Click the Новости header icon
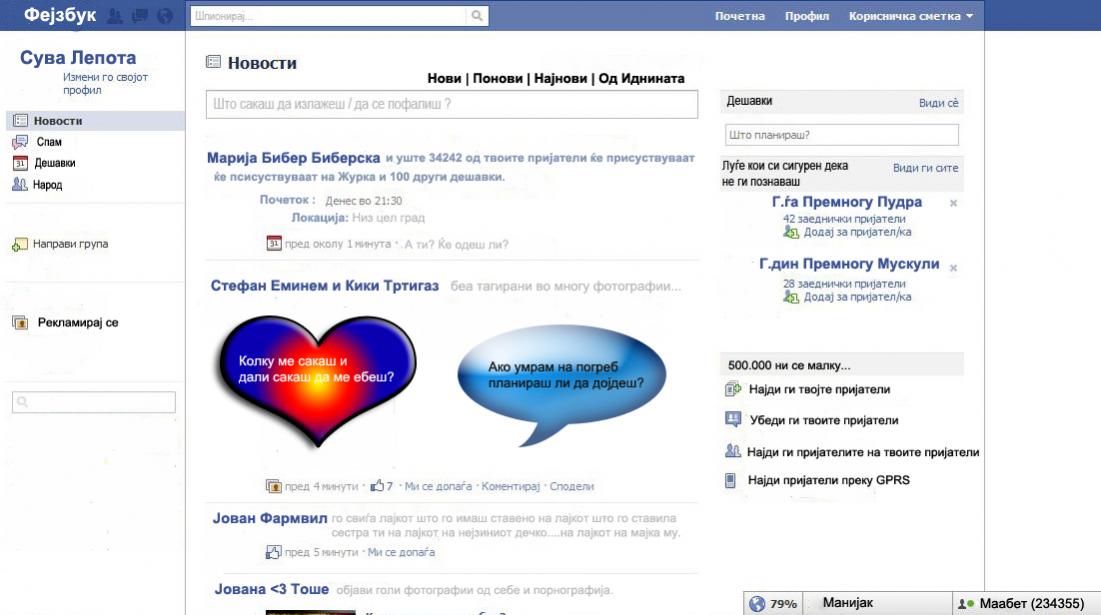The width and height of the screenshot is (1101, 615). pyautogui.click(x=213, y=62)
